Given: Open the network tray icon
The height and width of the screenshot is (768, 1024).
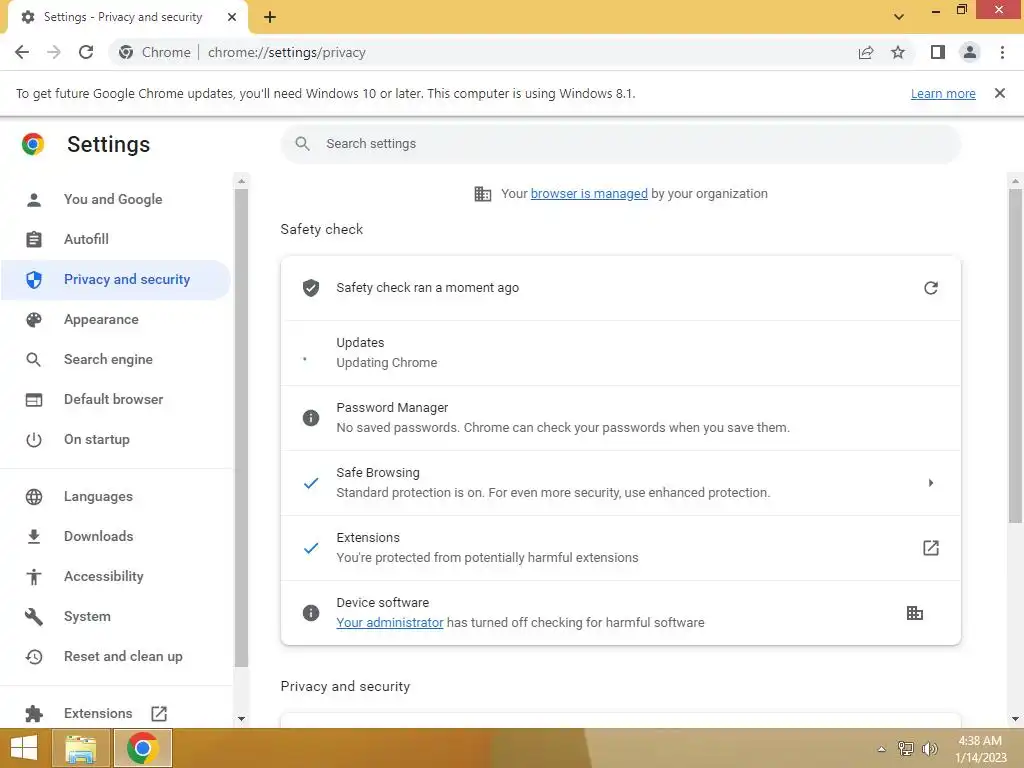Looking at the screenshot, I should pyautogui.click(x=906, y=748).
